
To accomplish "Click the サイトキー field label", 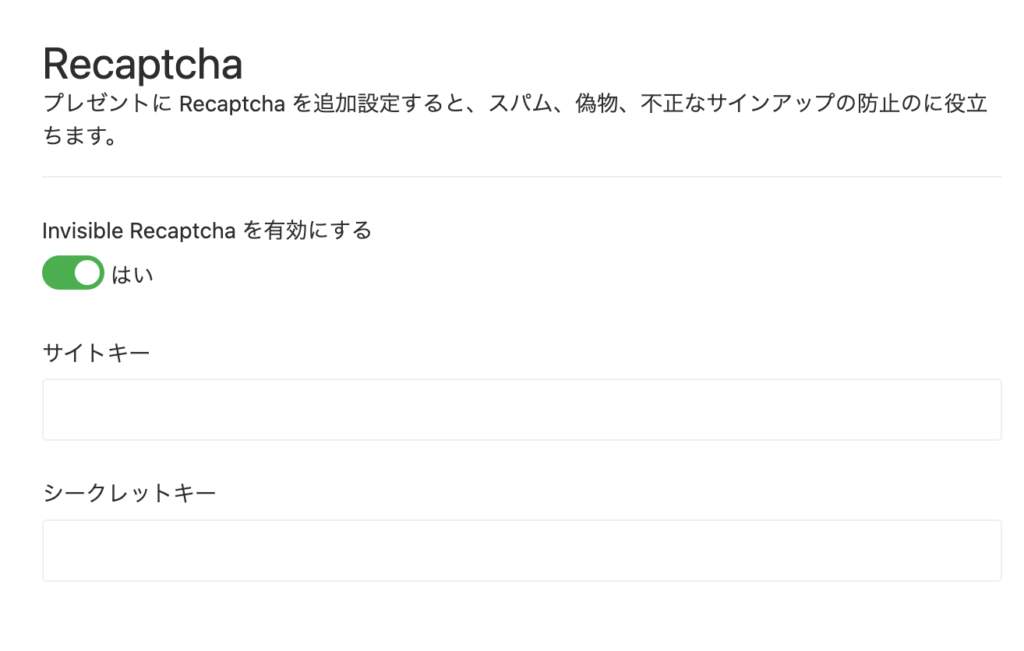I will (96, 353).
